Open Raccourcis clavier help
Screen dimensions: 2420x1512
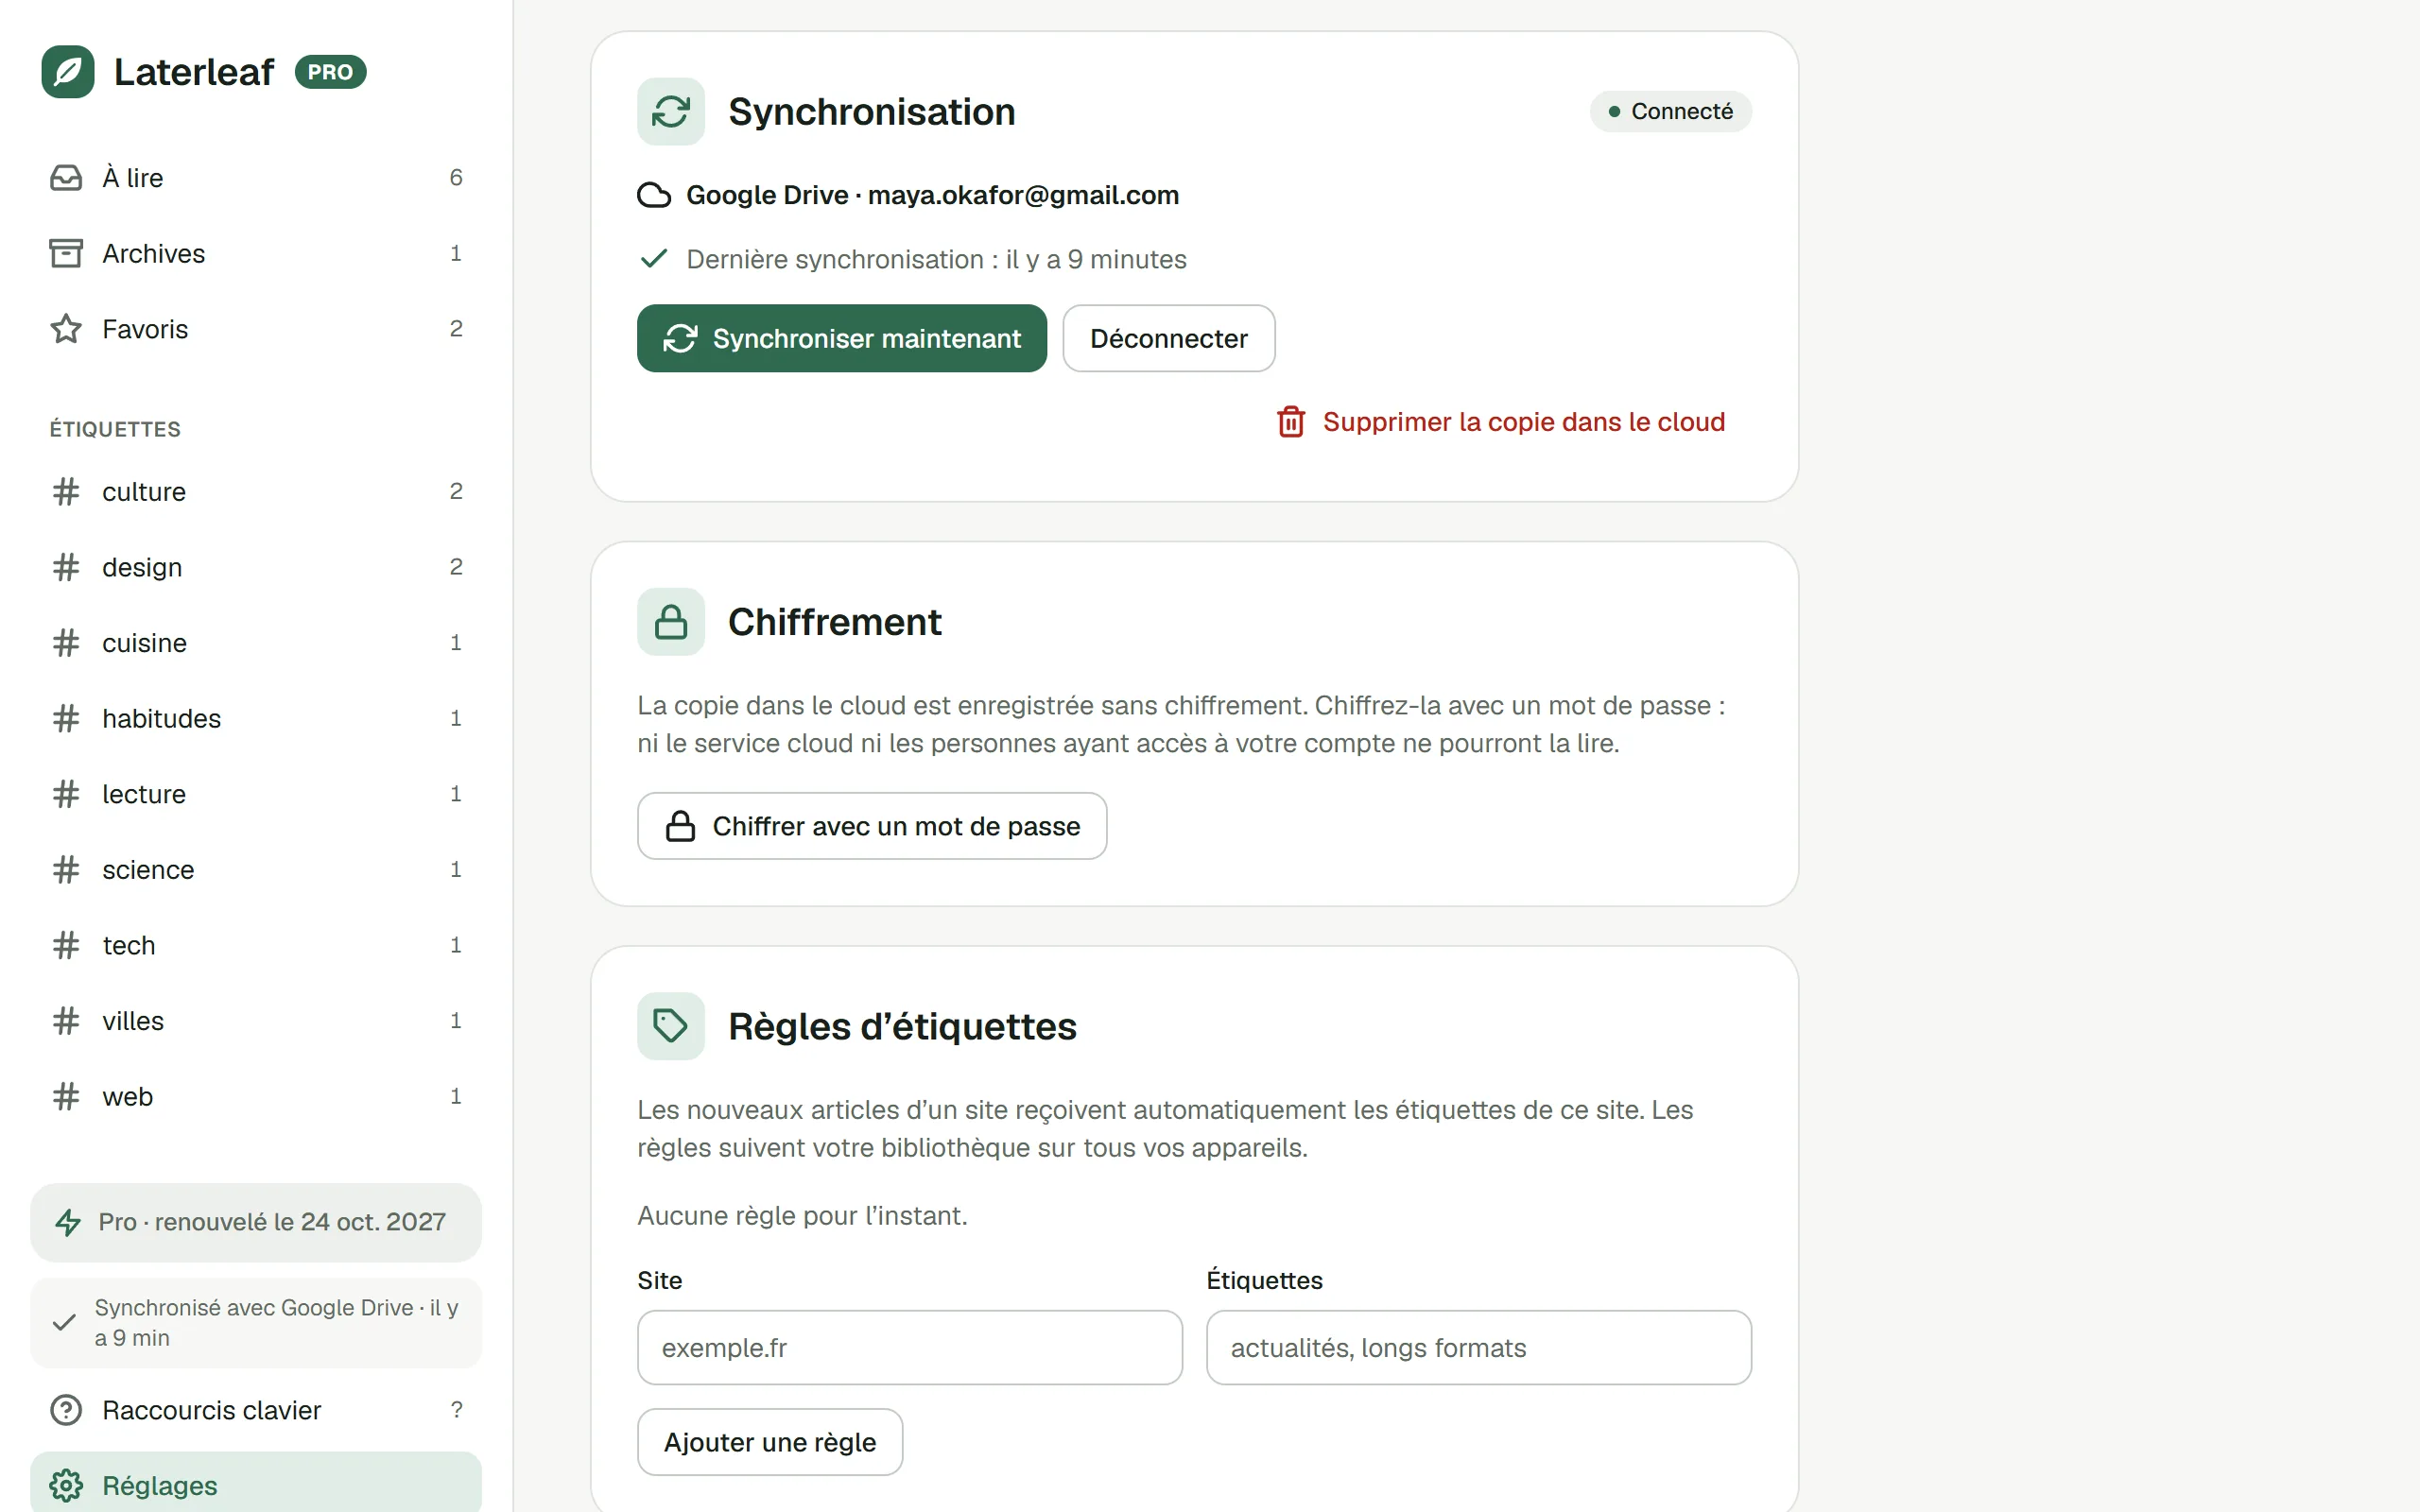(x=256, y=1410)
